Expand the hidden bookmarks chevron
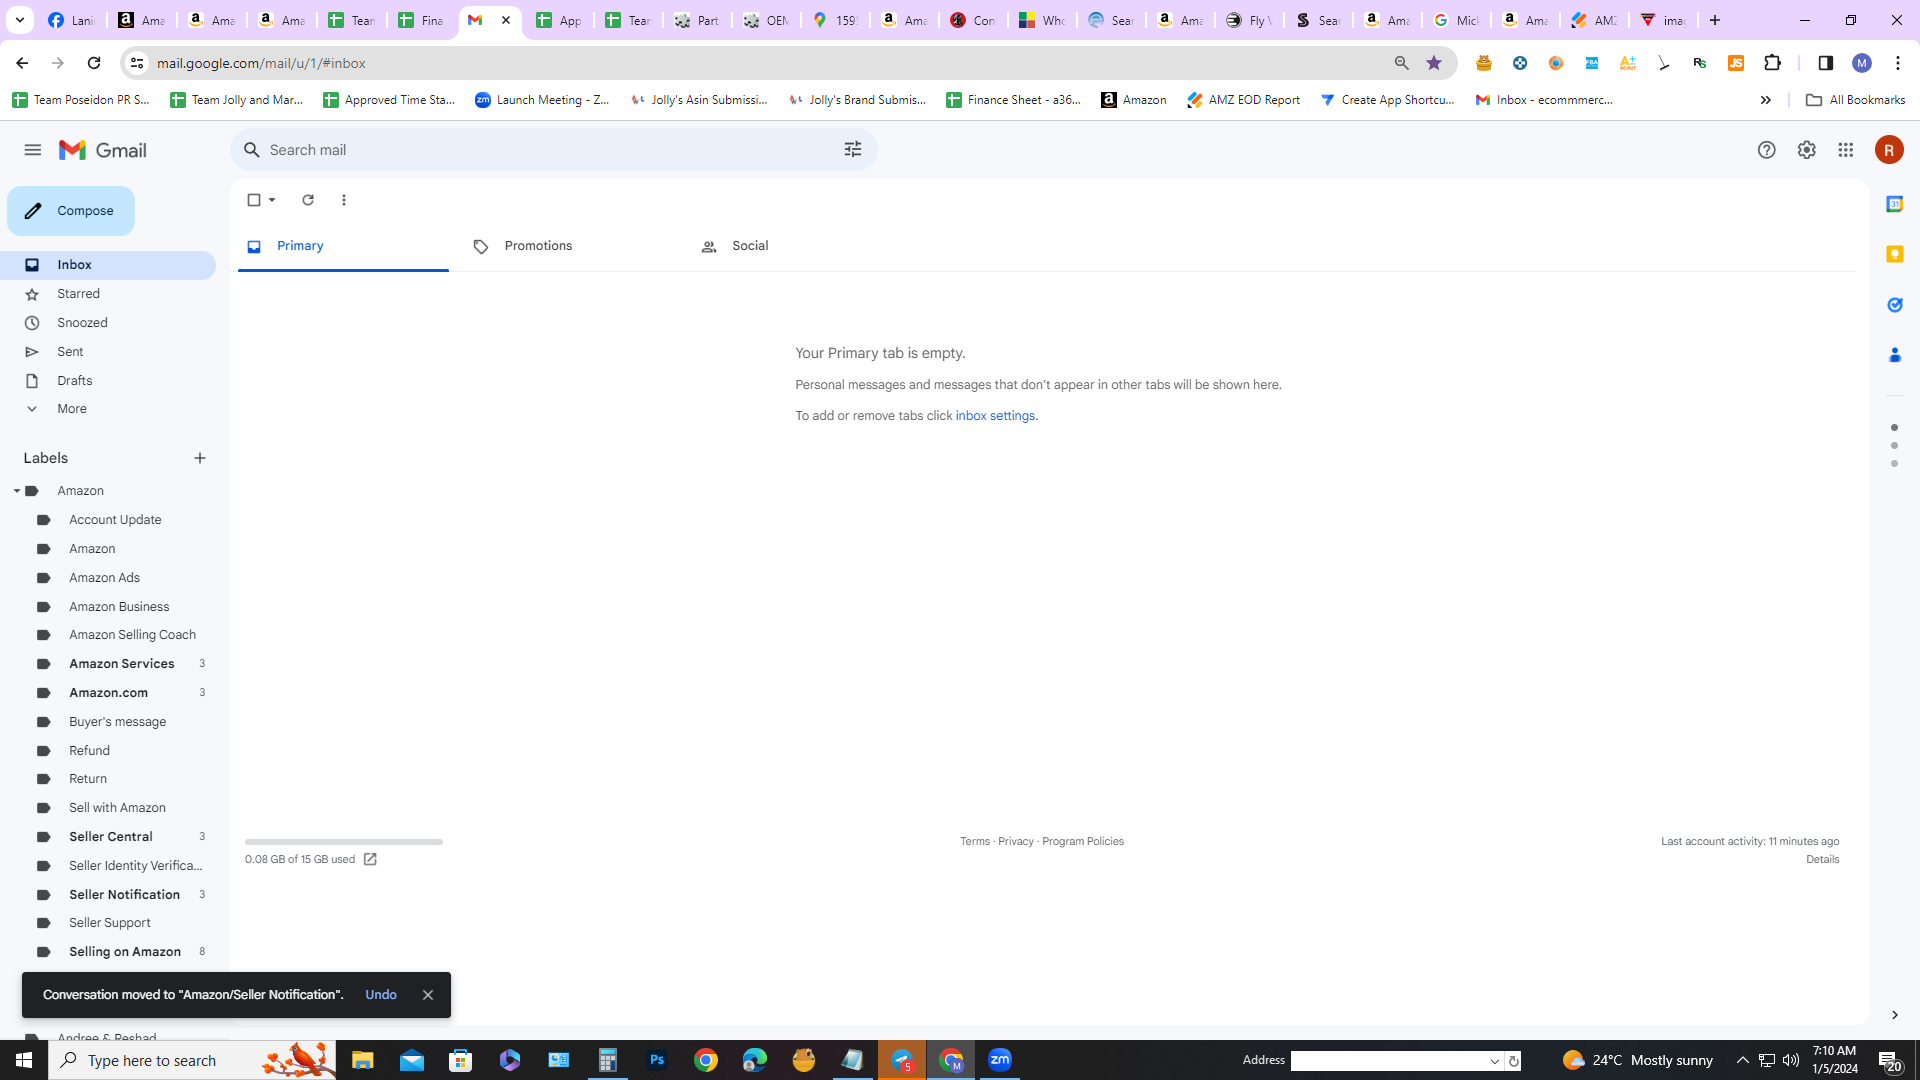 click(1766, 100)
